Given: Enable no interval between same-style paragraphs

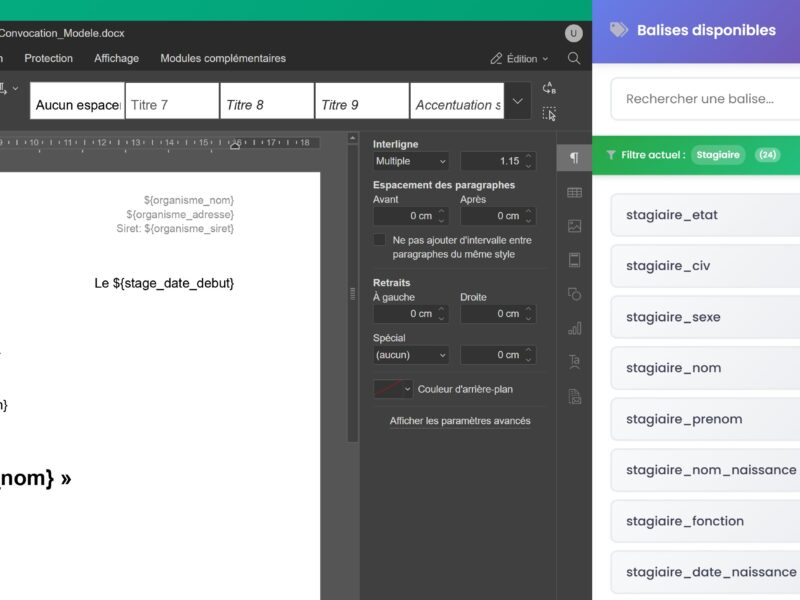Looking at the screenshot, I should 379,240.
